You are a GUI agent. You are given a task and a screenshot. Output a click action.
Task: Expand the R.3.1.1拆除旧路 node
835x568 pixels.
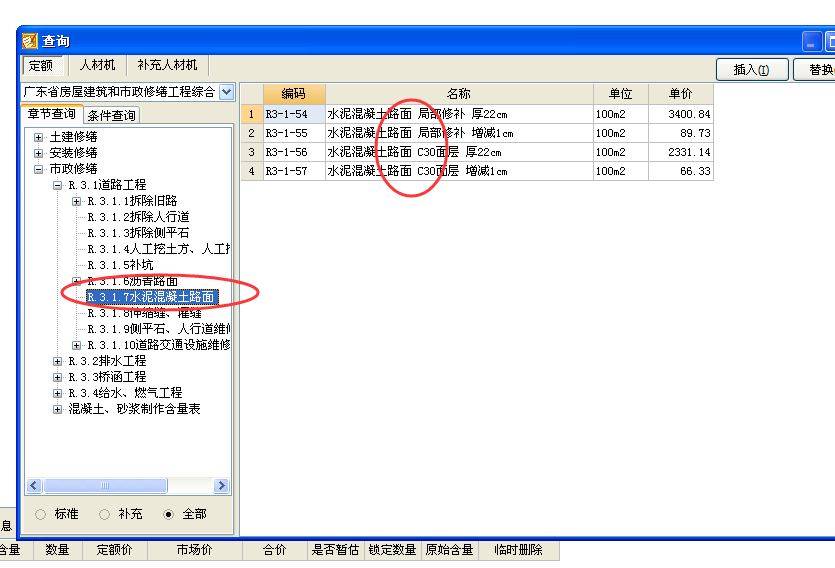coord(77,201)
